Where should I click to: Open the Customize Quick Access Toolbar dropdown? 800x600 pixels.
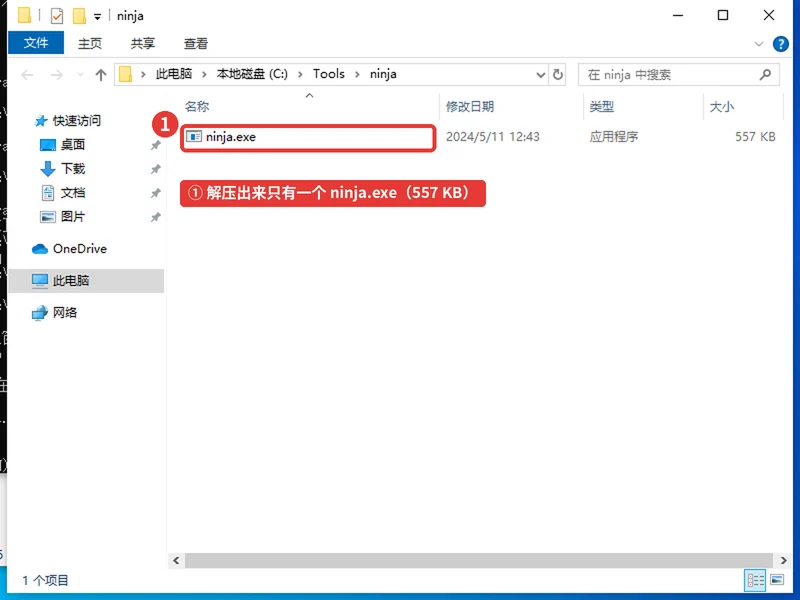click(97, 17)
